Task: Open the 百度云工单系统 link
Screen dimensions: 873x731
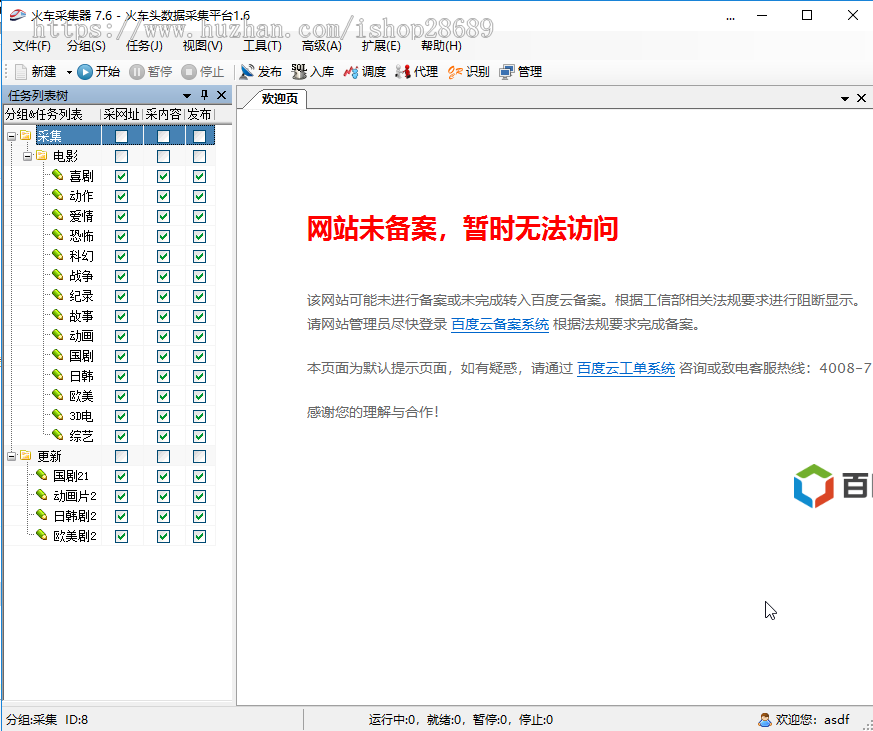Action: pos(625,368)
